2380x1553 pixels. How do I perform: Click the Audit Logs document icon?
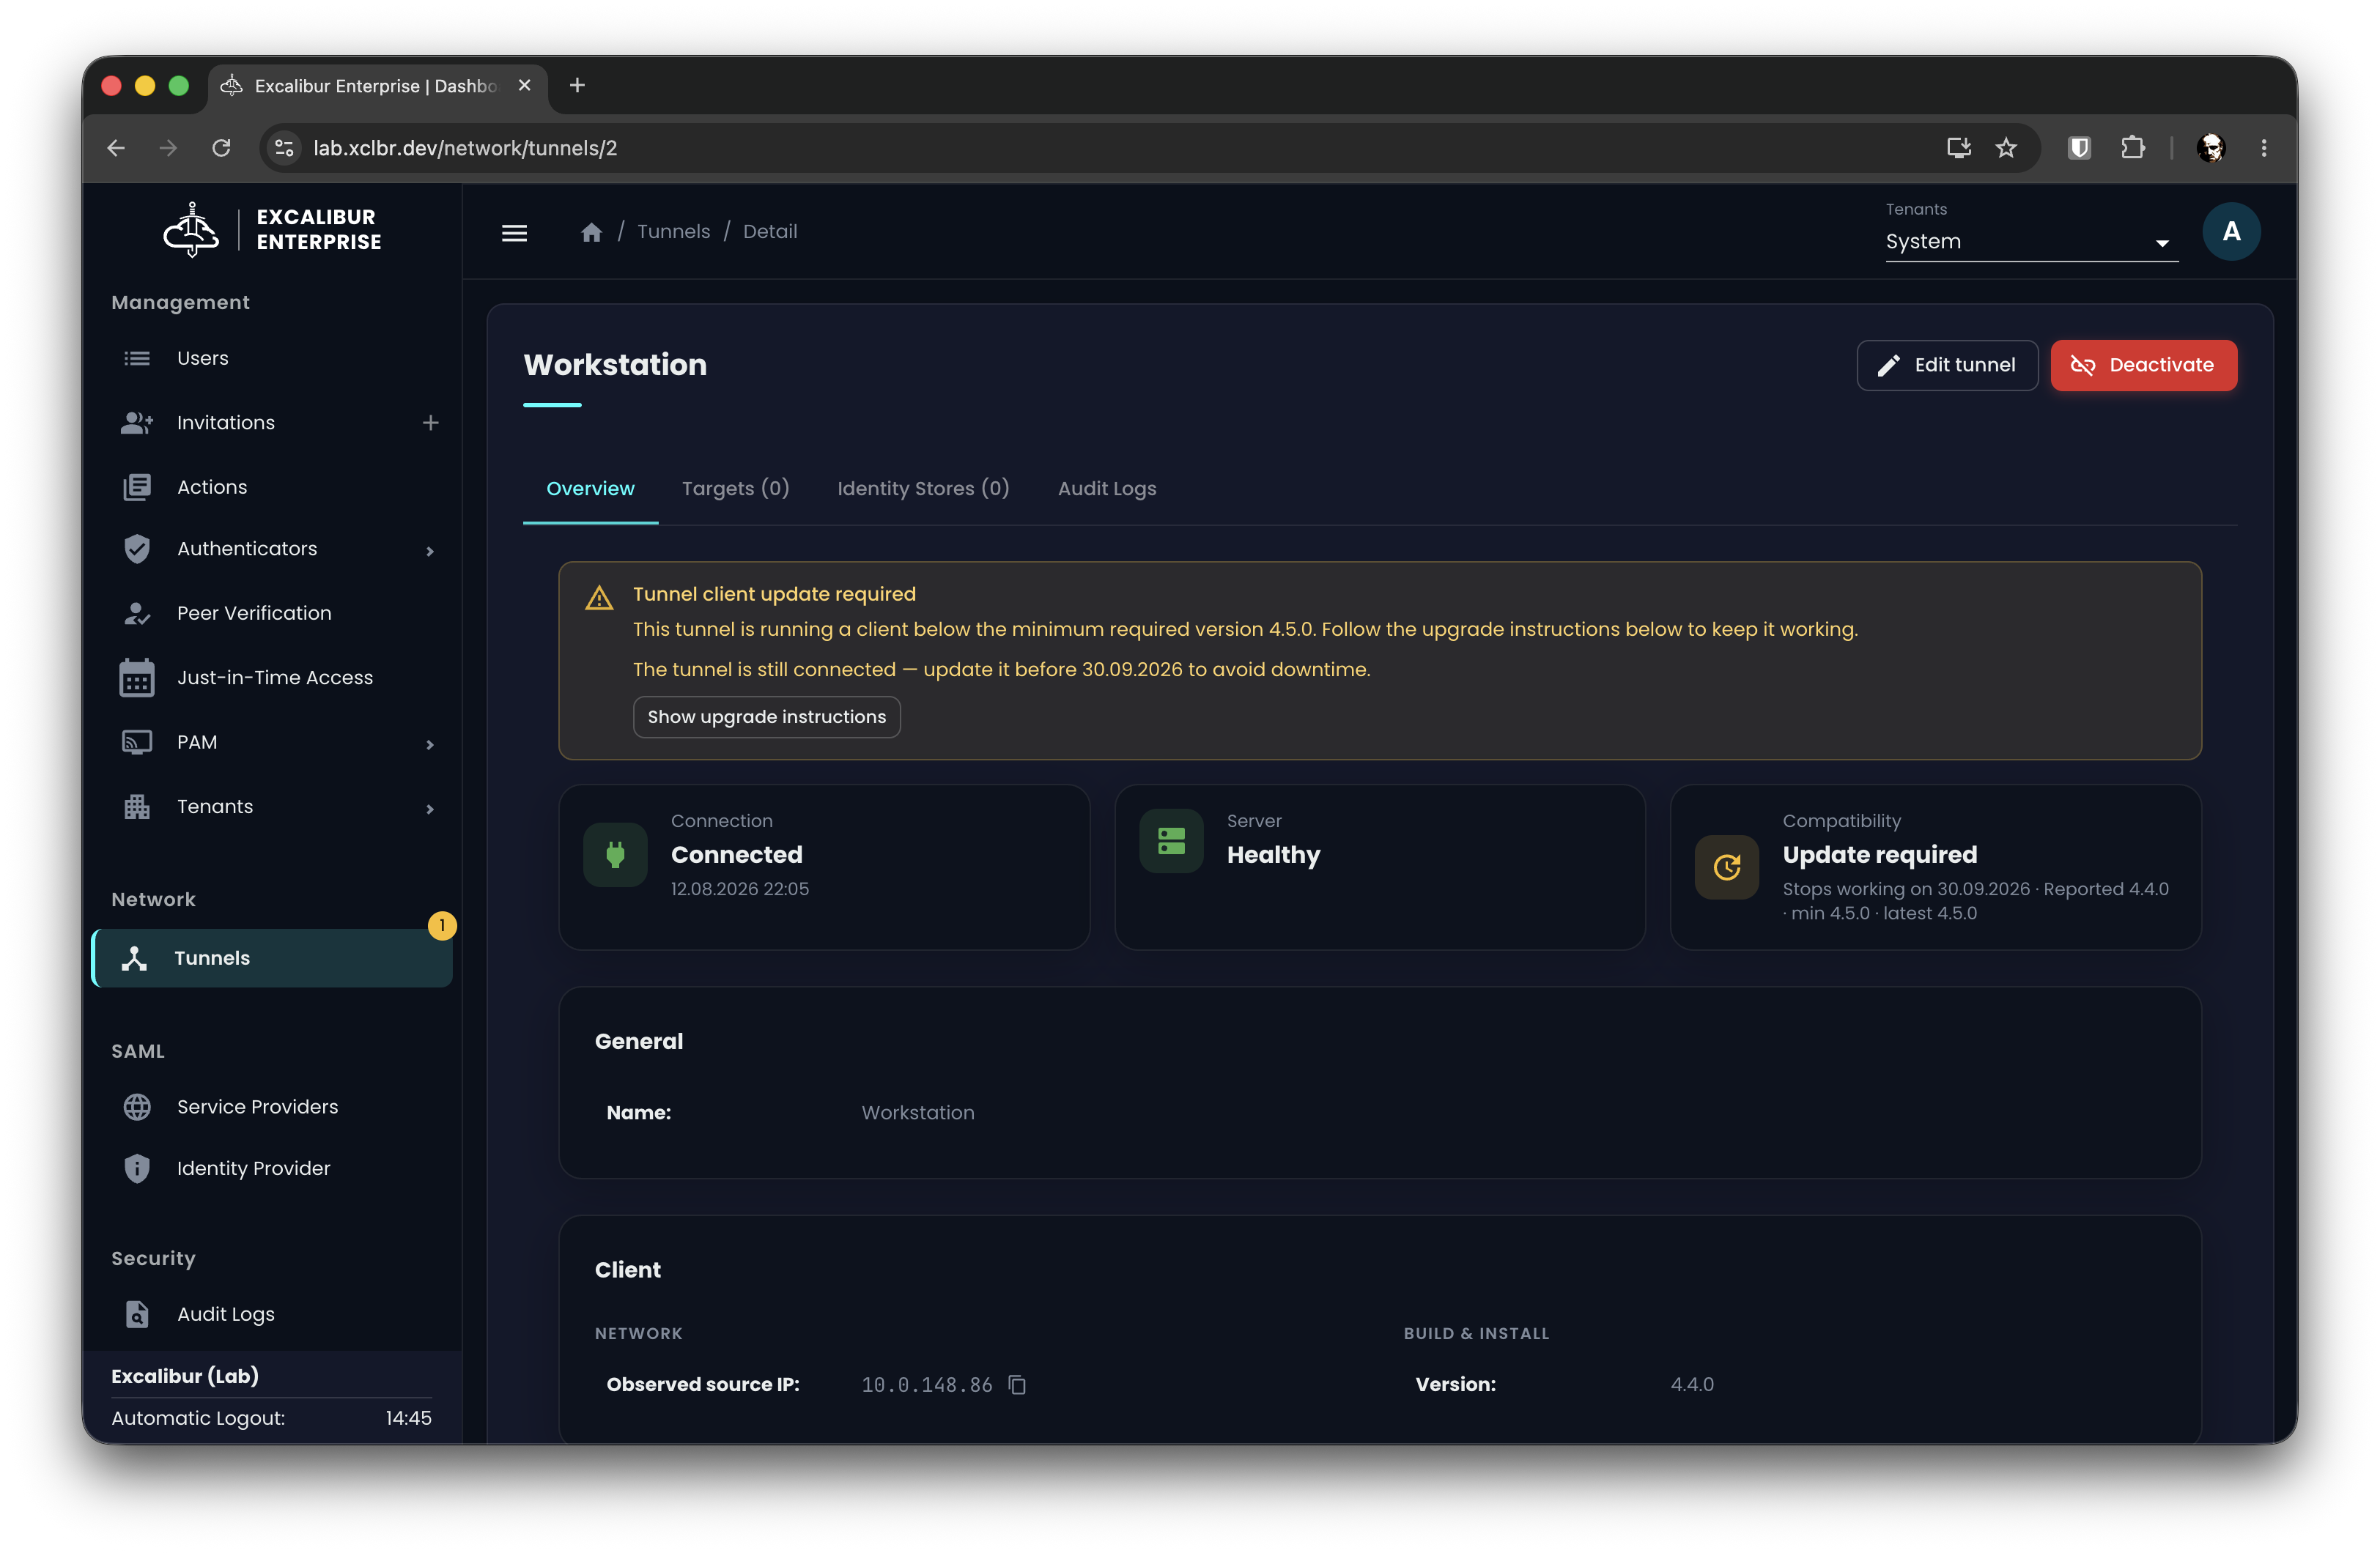137,1314
